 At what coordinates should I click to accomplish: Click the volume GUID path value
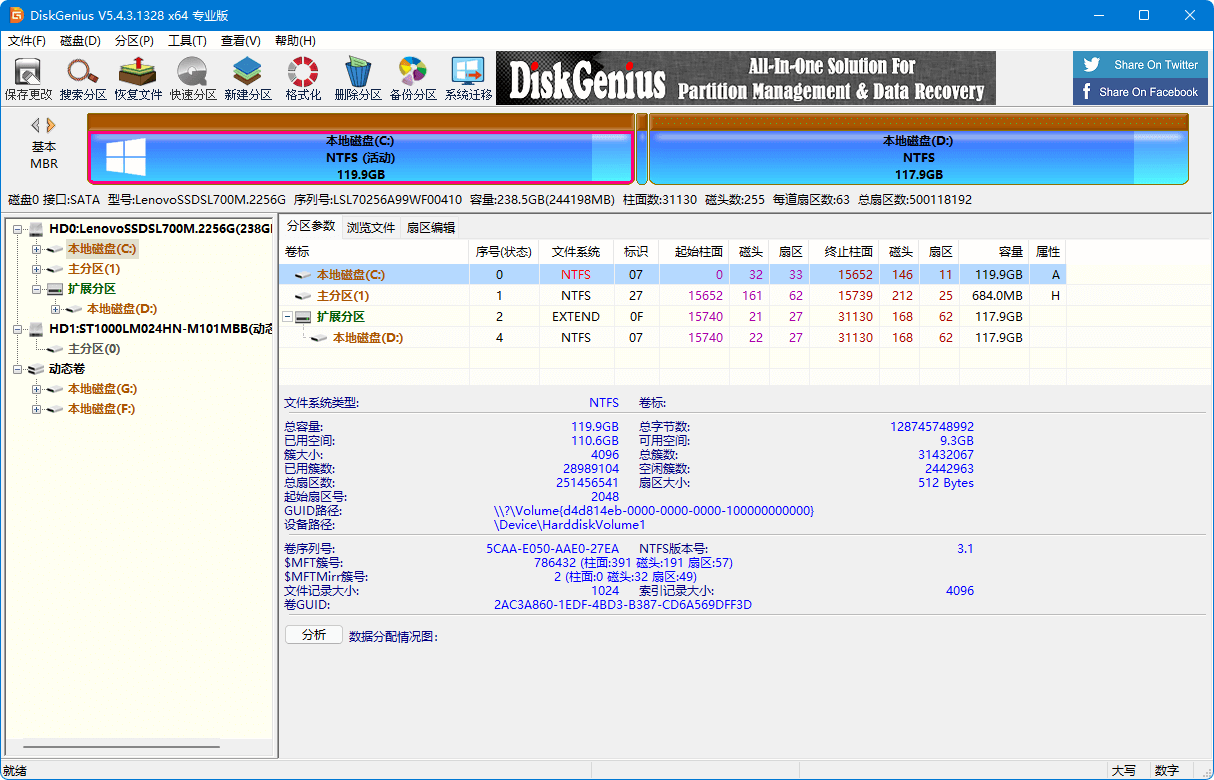(654, 511)
